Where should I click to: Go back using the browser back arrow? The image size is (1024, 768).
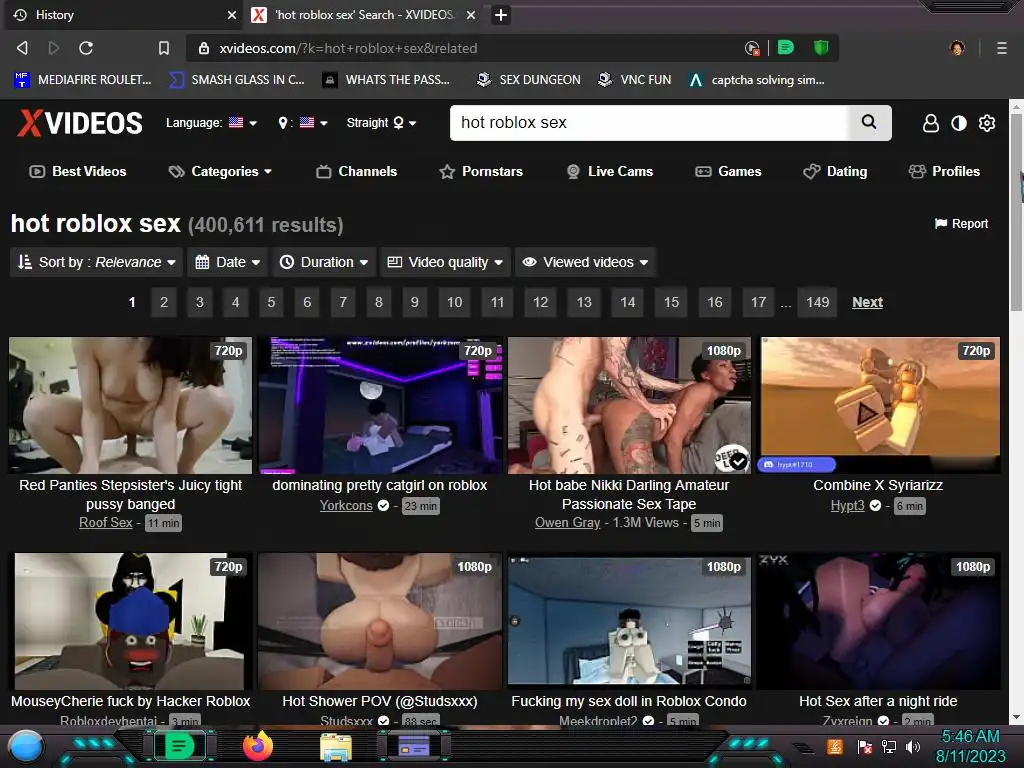coord(22,48)
